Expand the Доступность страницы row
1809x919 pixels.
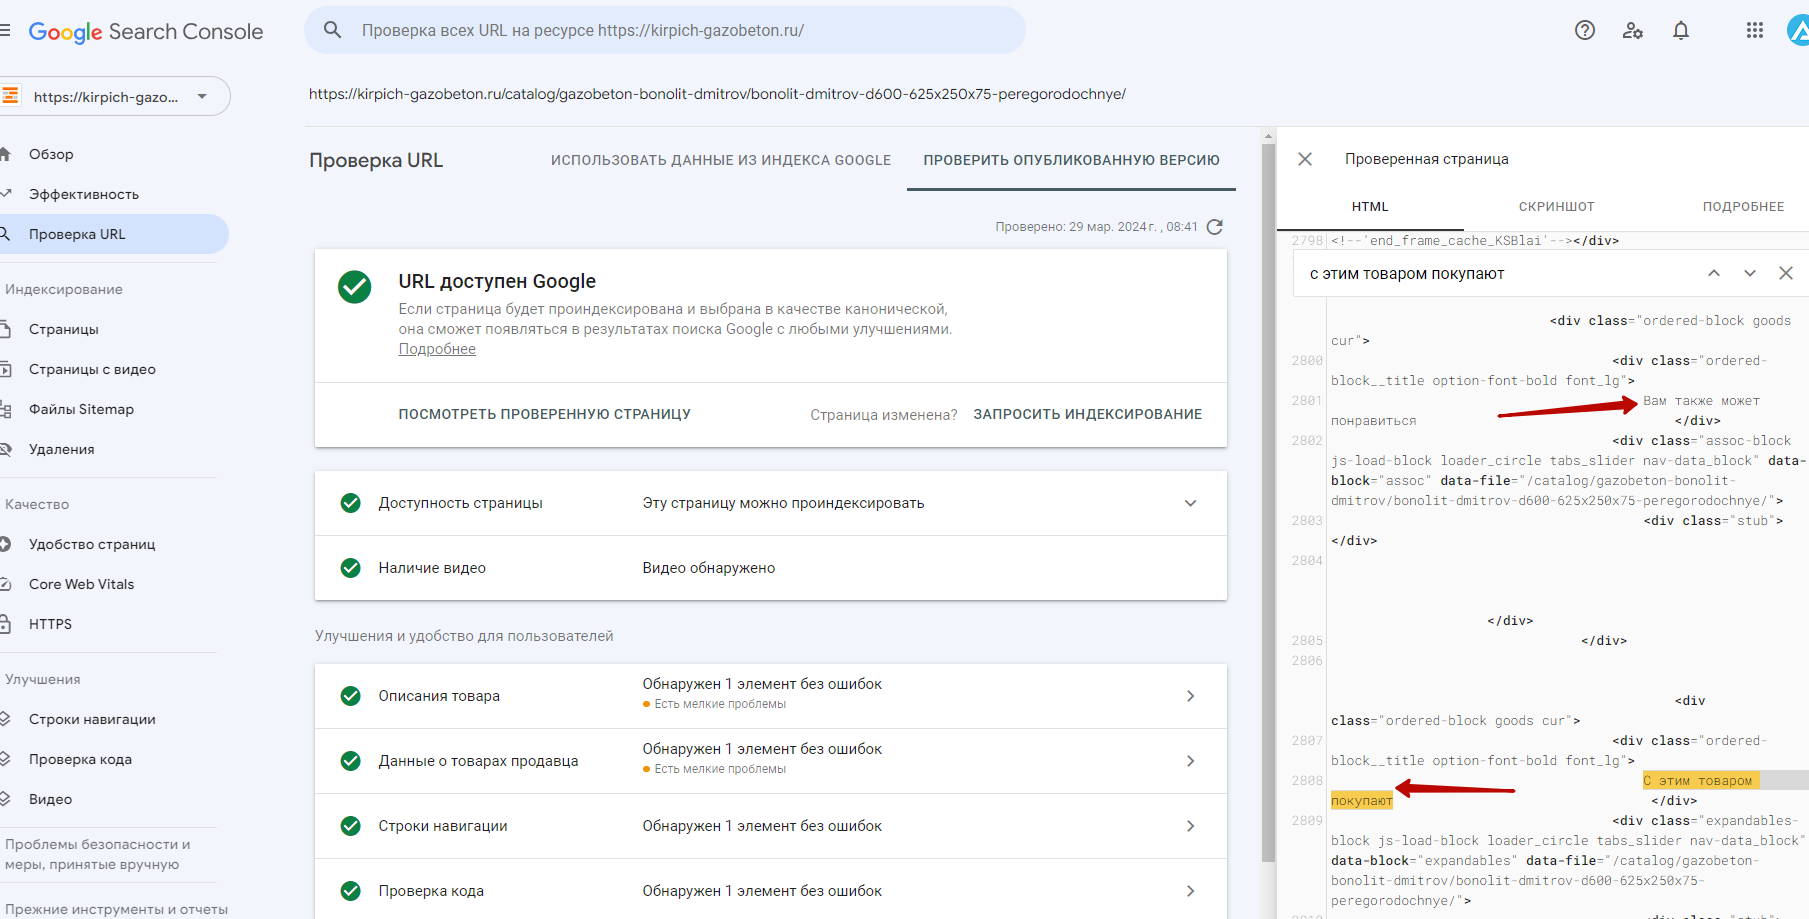point(1190,503)
